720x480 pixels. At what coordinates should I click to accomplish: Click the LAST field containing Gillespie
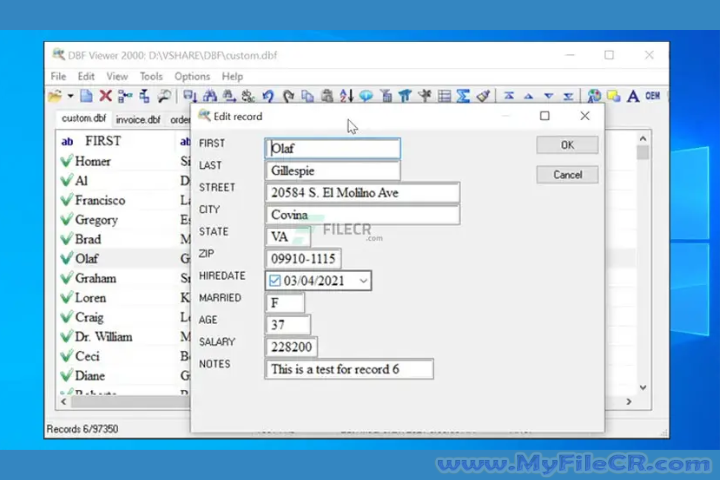(332, 171)
